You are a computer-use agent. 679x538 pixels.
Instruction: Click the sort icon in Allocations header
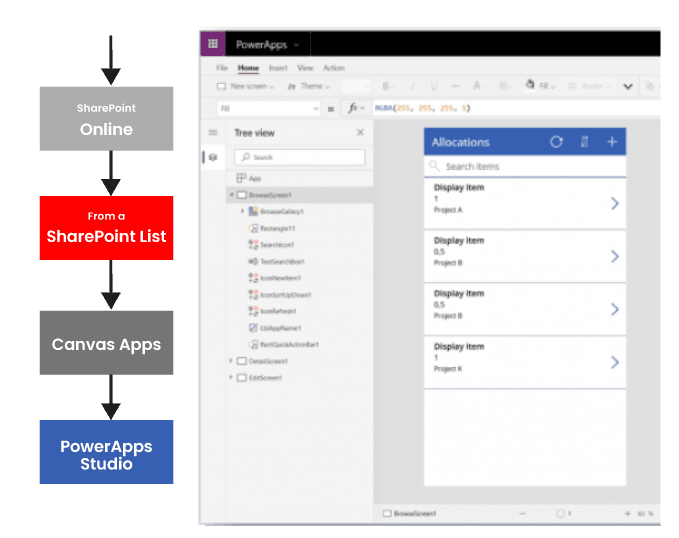585,142
